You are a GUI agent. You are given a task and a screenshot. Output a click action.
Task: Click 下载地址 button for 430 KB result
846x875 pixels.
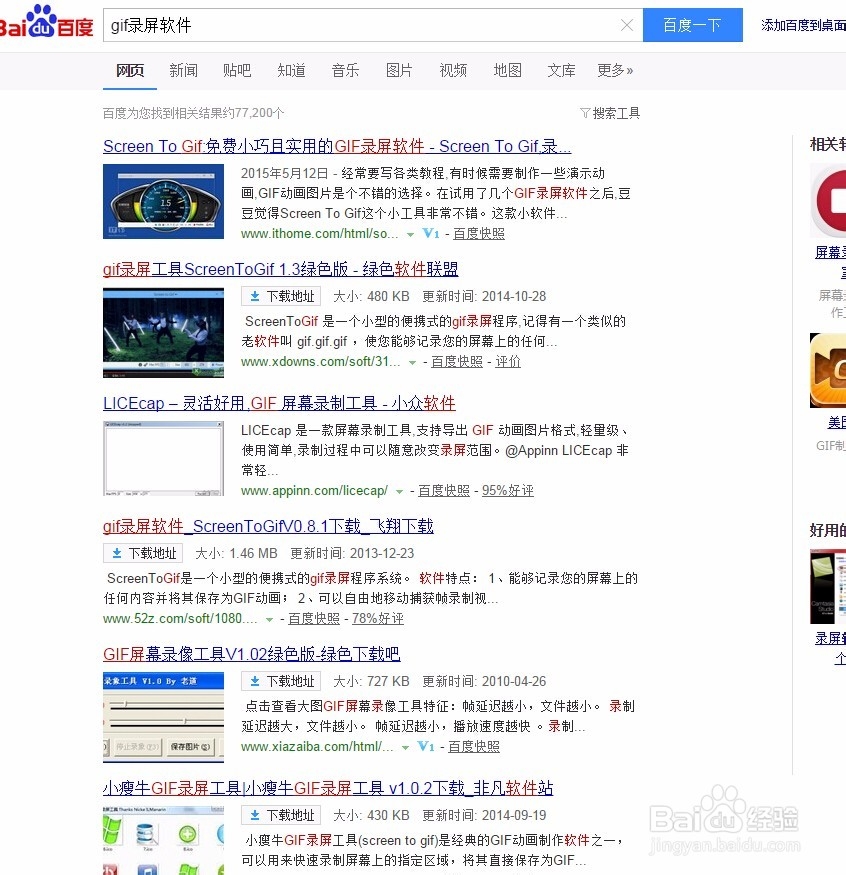(x=281, y=815)
